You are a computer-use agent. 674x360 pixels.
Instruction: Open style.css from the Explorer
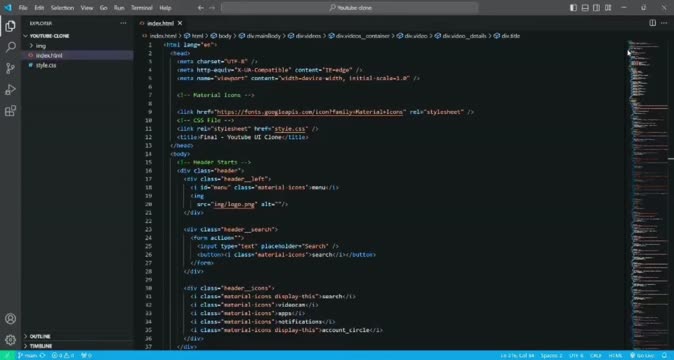point(77,65)
